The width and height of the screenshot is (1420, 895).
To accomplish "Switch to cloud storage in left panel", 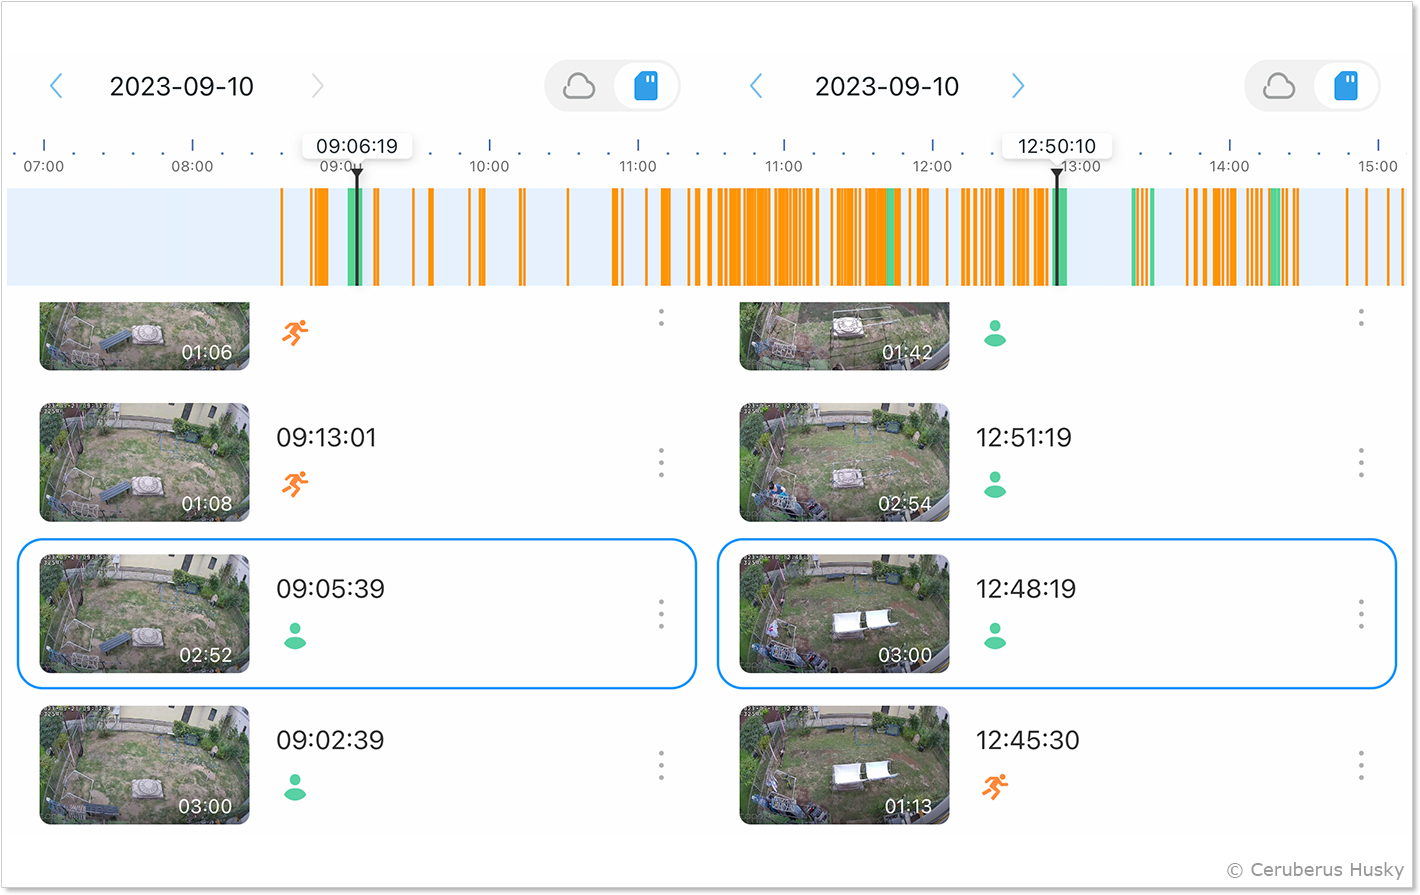I will [x=579, y=86].
